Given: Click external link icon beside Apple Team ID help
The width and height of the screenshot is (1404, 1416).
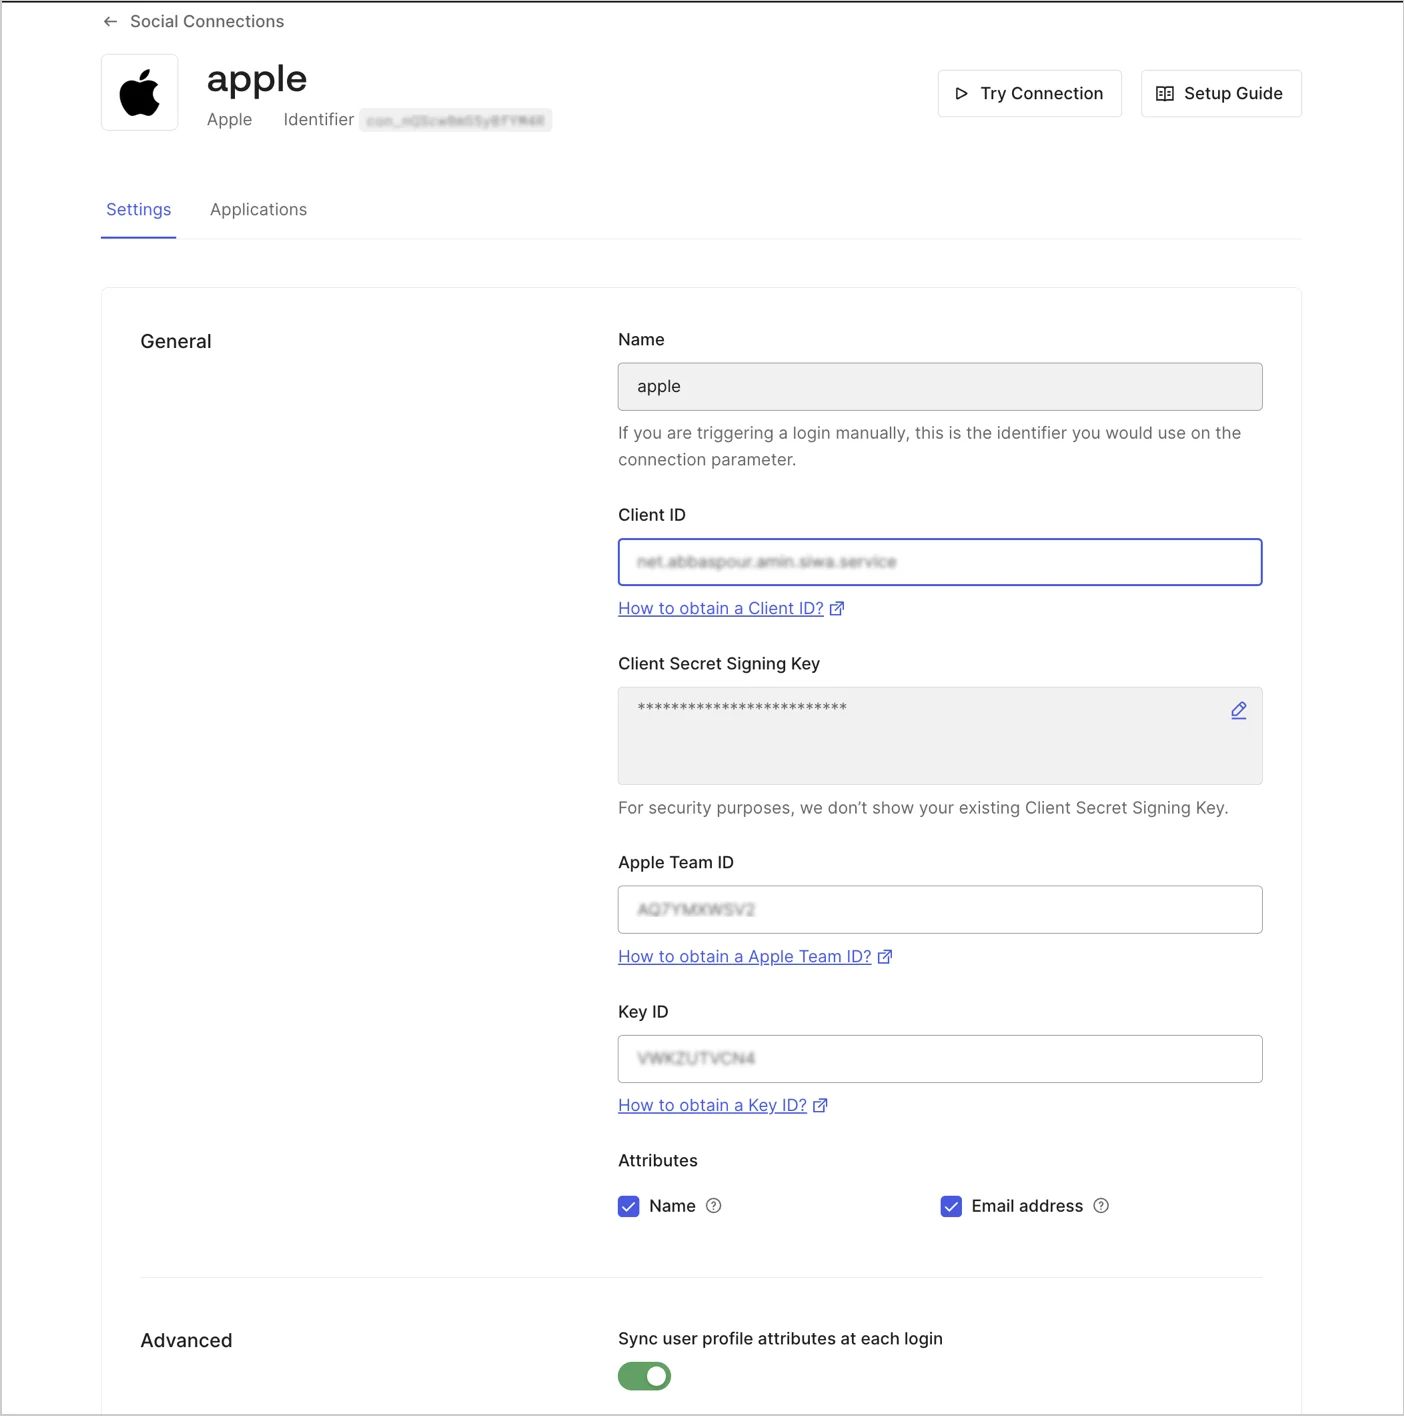Looking at the screenshot, I should (885, 956).
